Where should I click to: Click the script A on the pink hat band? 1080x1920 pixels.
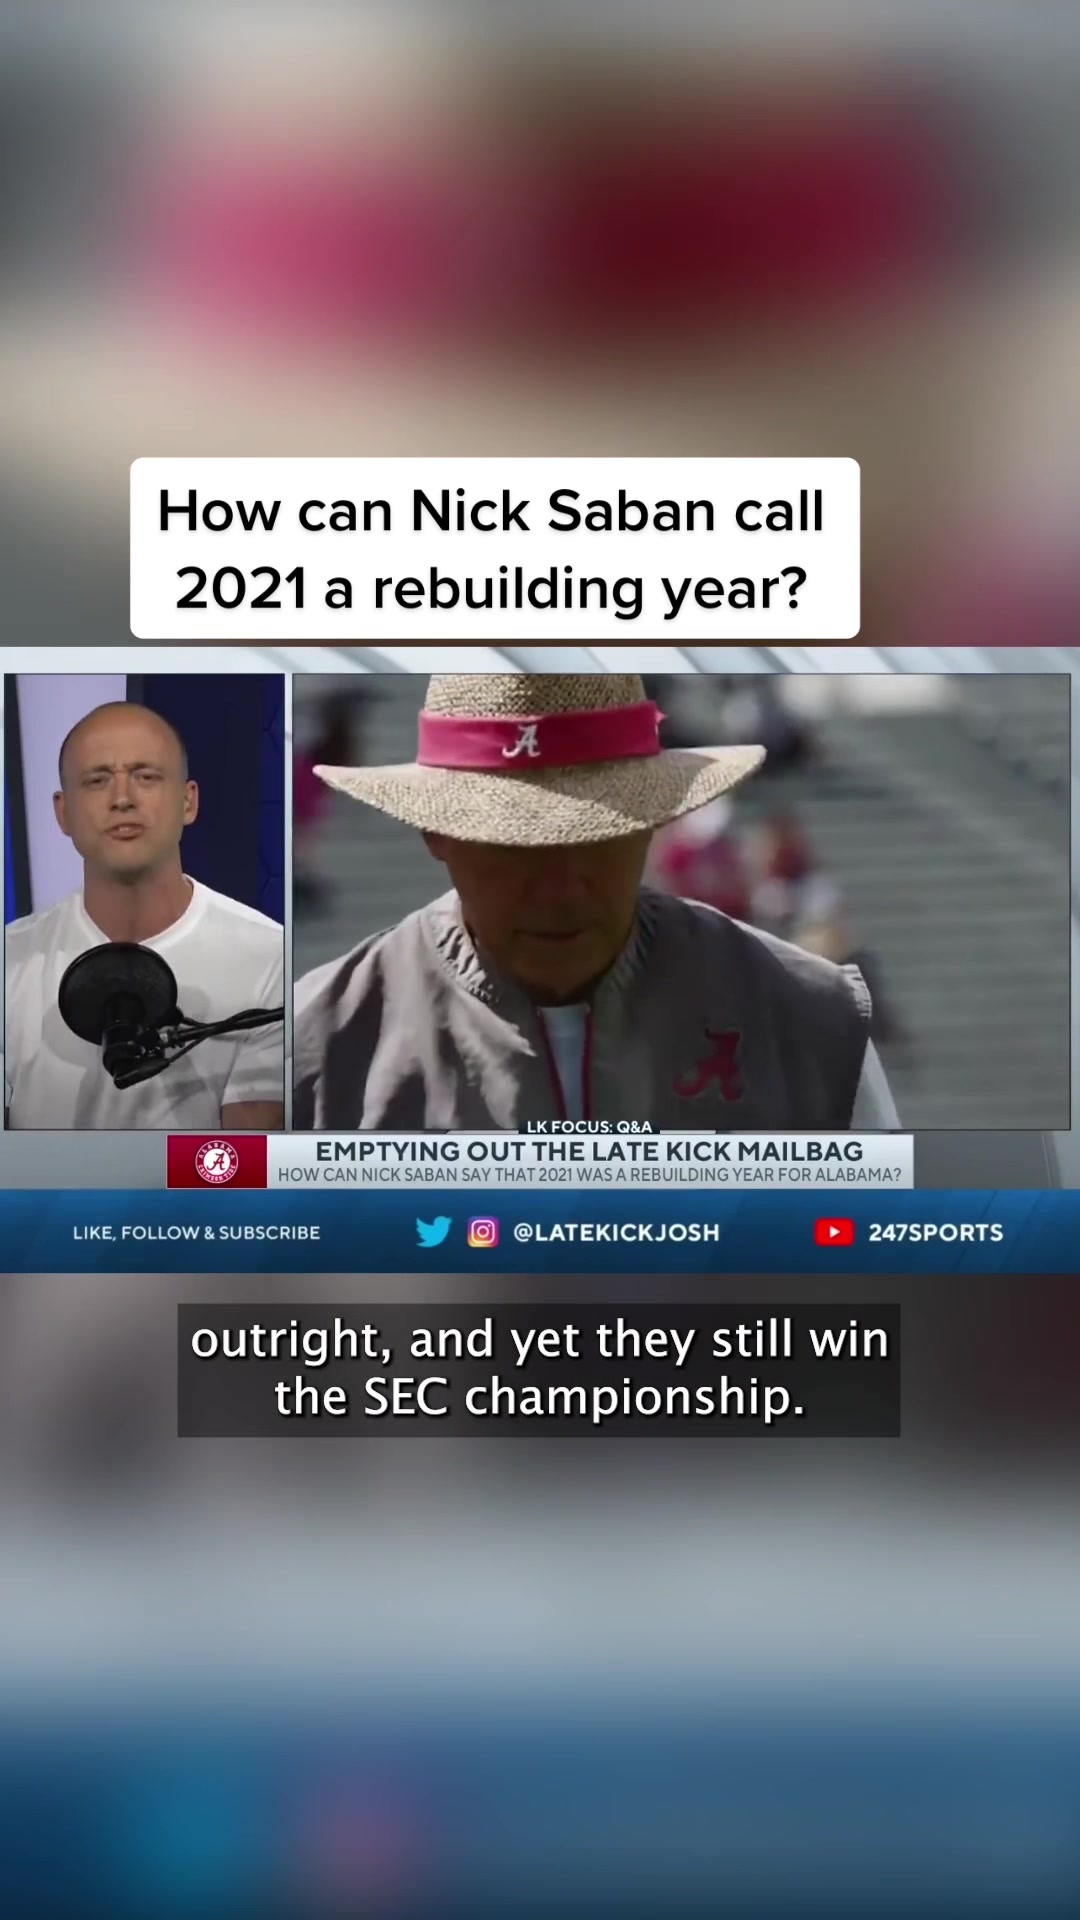pyautogui.click(x=521, y=741)
